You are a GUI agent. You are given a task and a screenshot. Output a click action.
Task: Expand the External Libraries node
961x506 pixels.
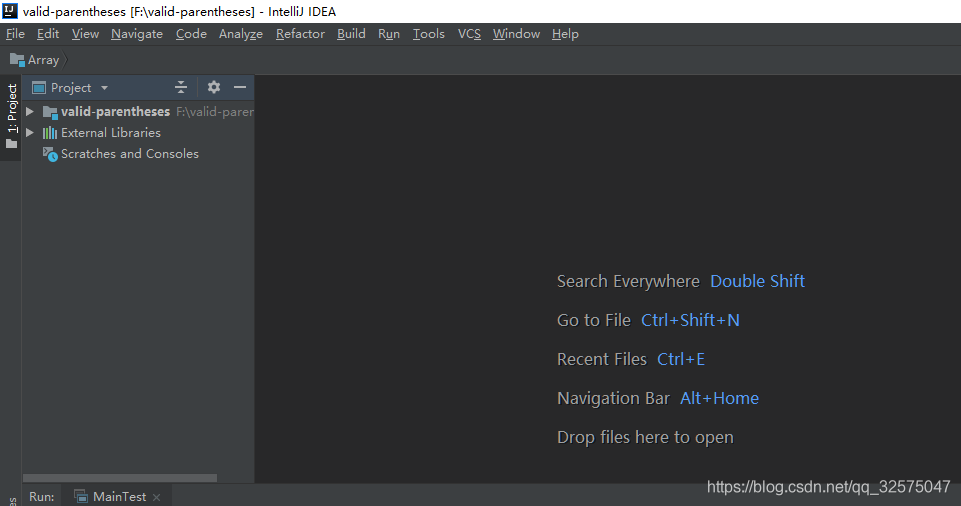point(29,132)
